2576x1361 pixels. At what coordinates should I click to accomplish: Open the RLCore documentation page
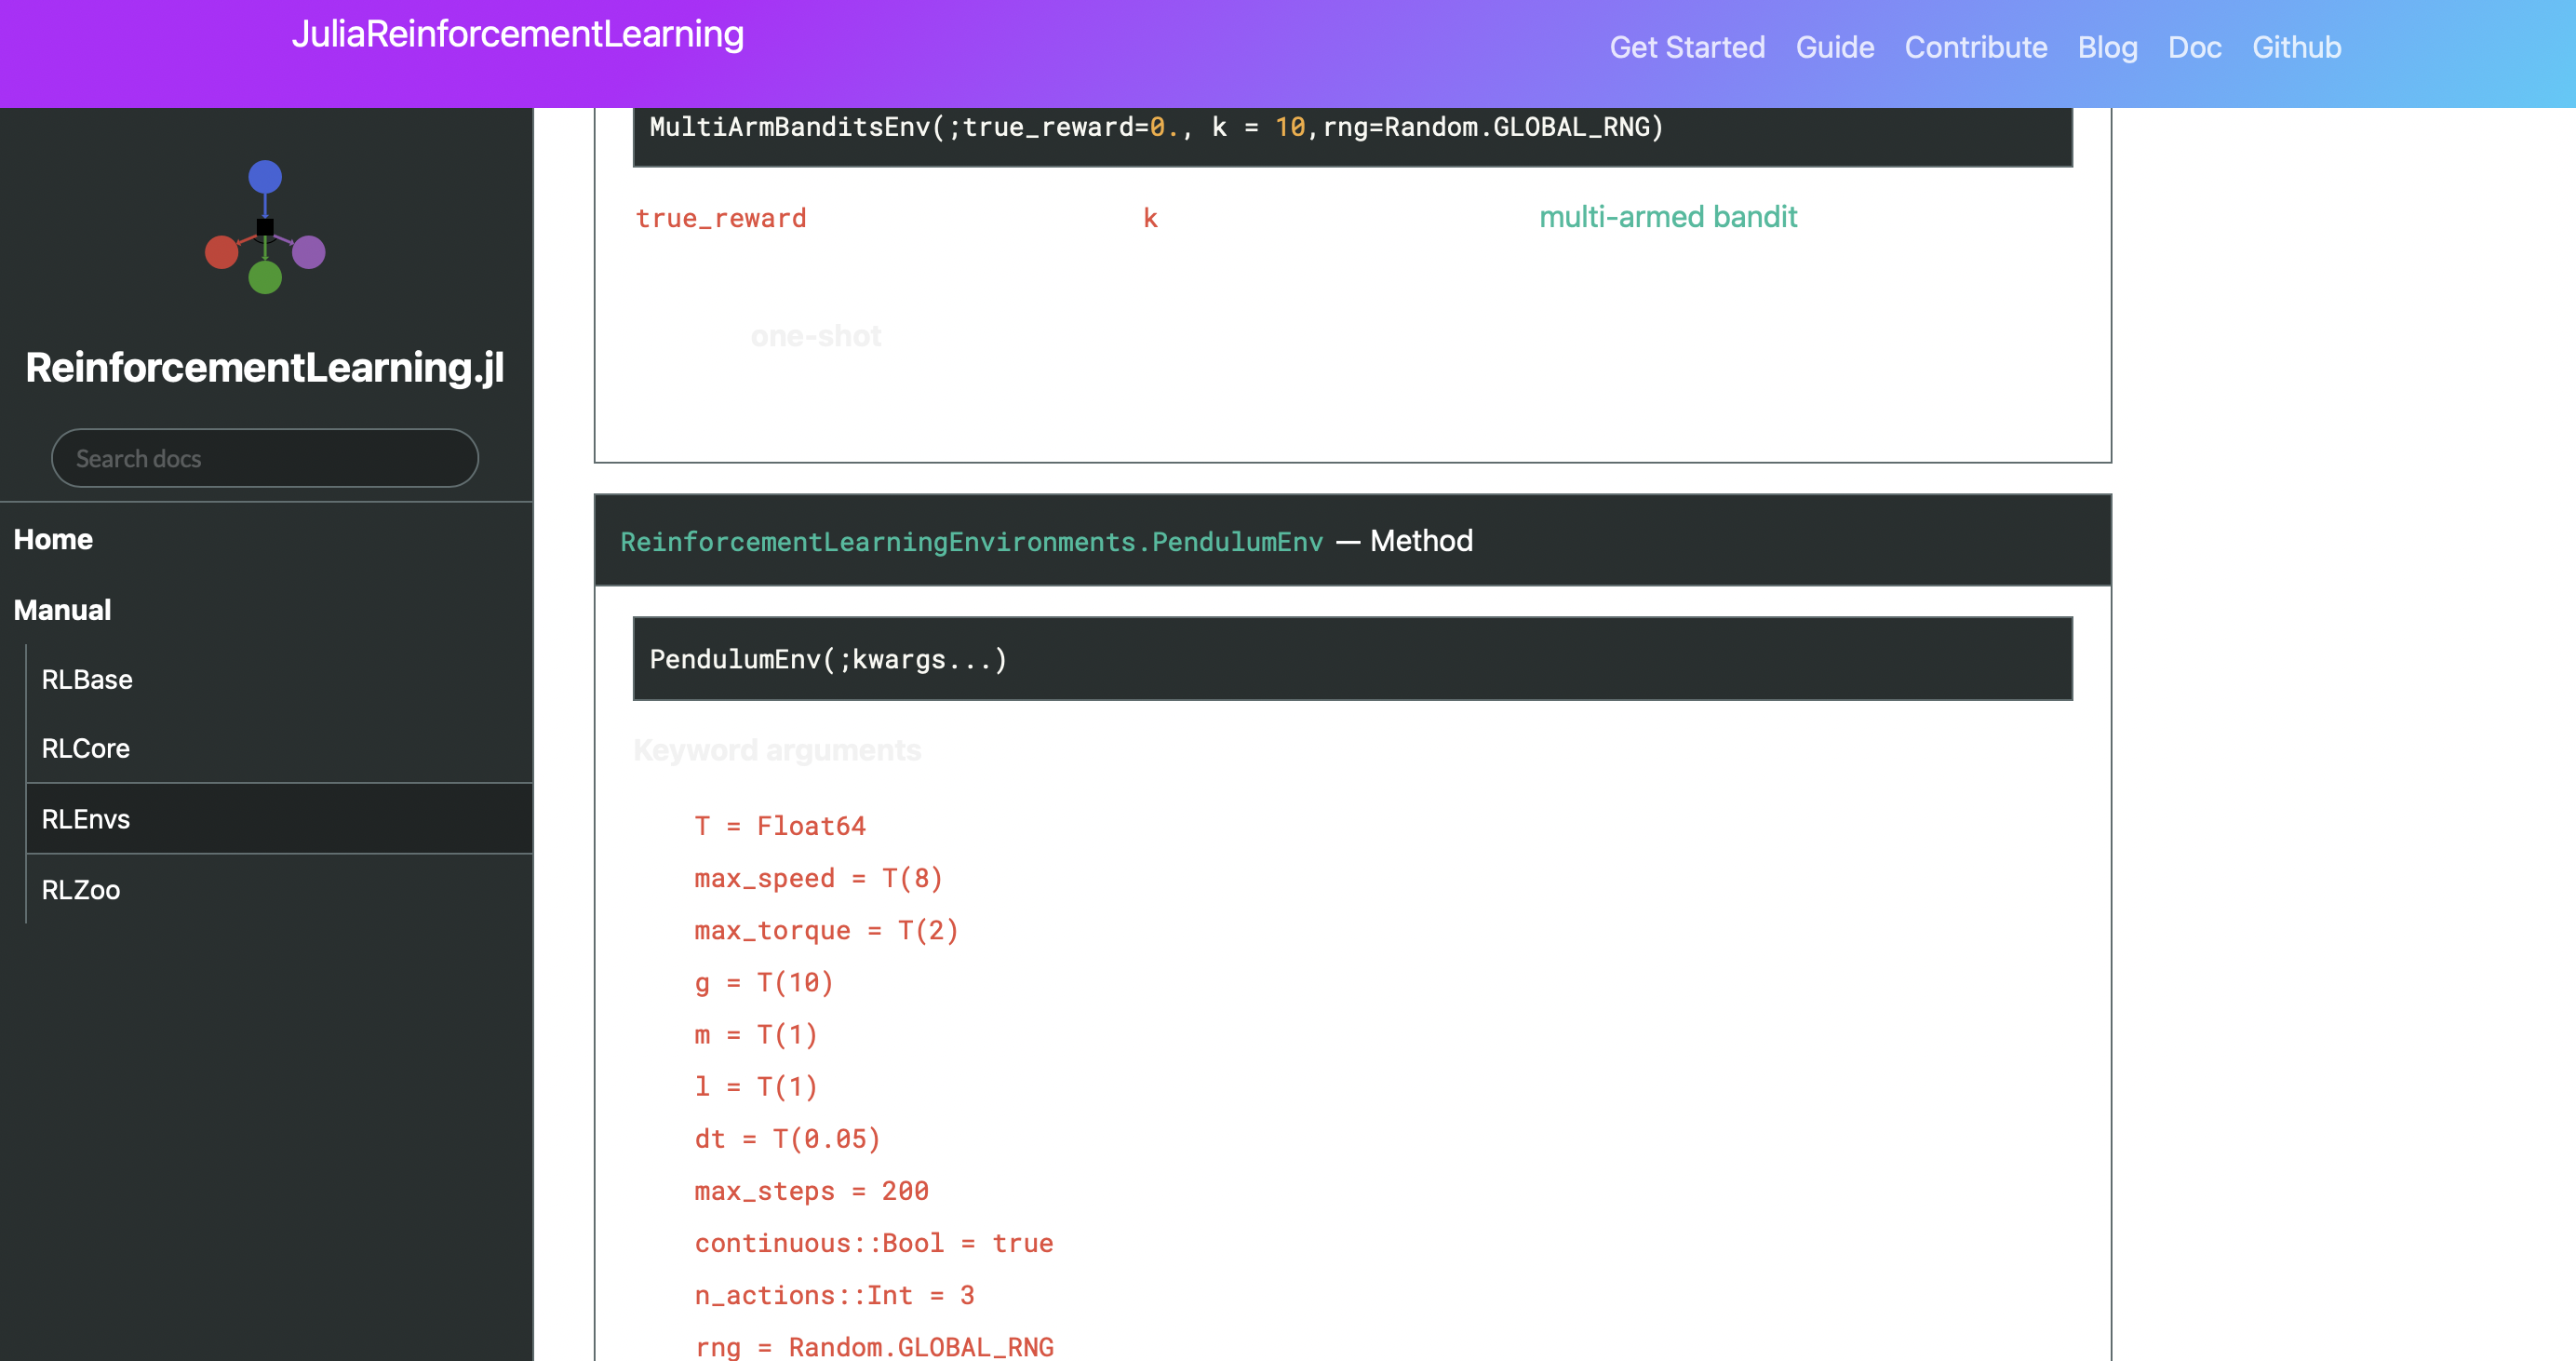pyautogui.click(x=85, y=748)
